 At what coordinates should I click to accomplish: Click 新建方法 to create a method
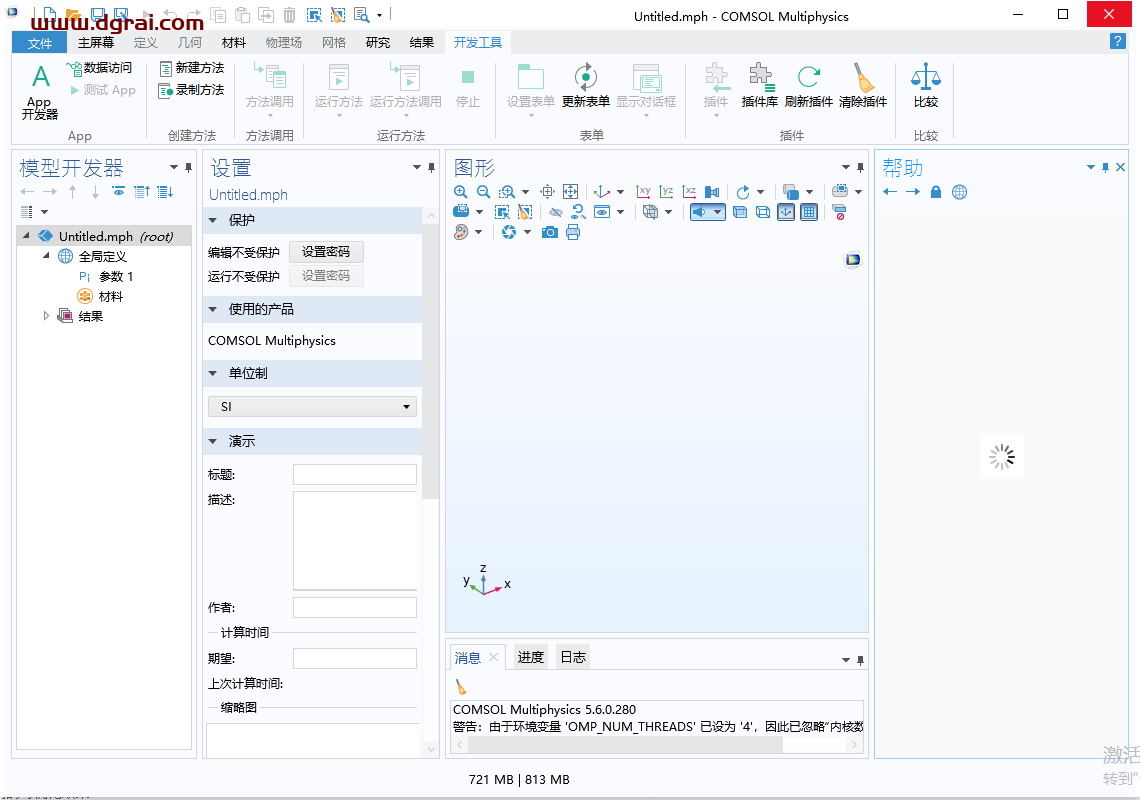click(191, 68)
